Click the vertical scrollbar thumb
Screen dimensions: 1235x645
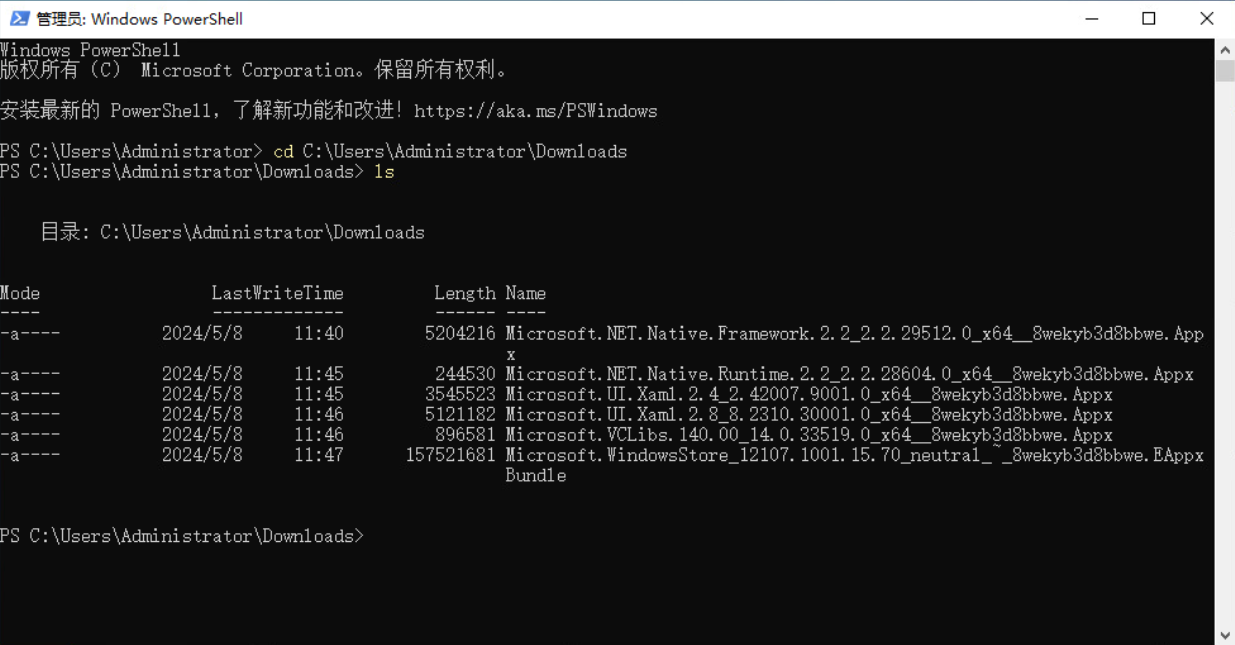(1225, 71)
